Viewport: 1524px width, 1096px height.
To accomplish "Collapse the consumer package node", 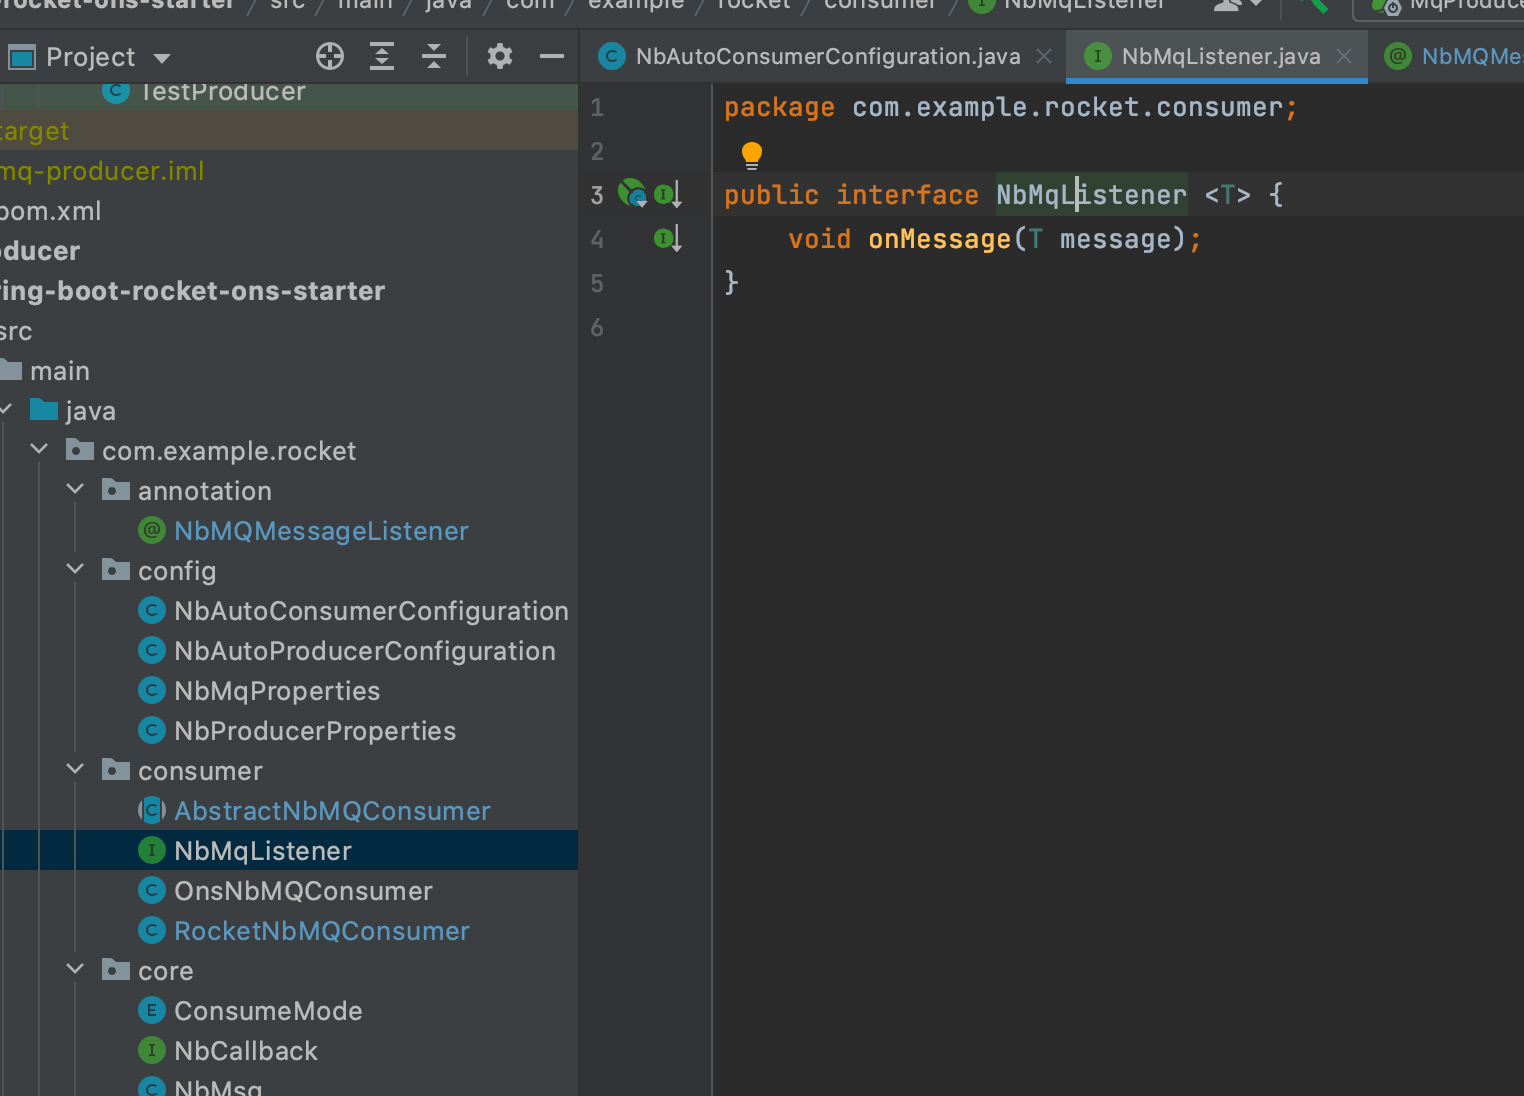I will (74, 769).
